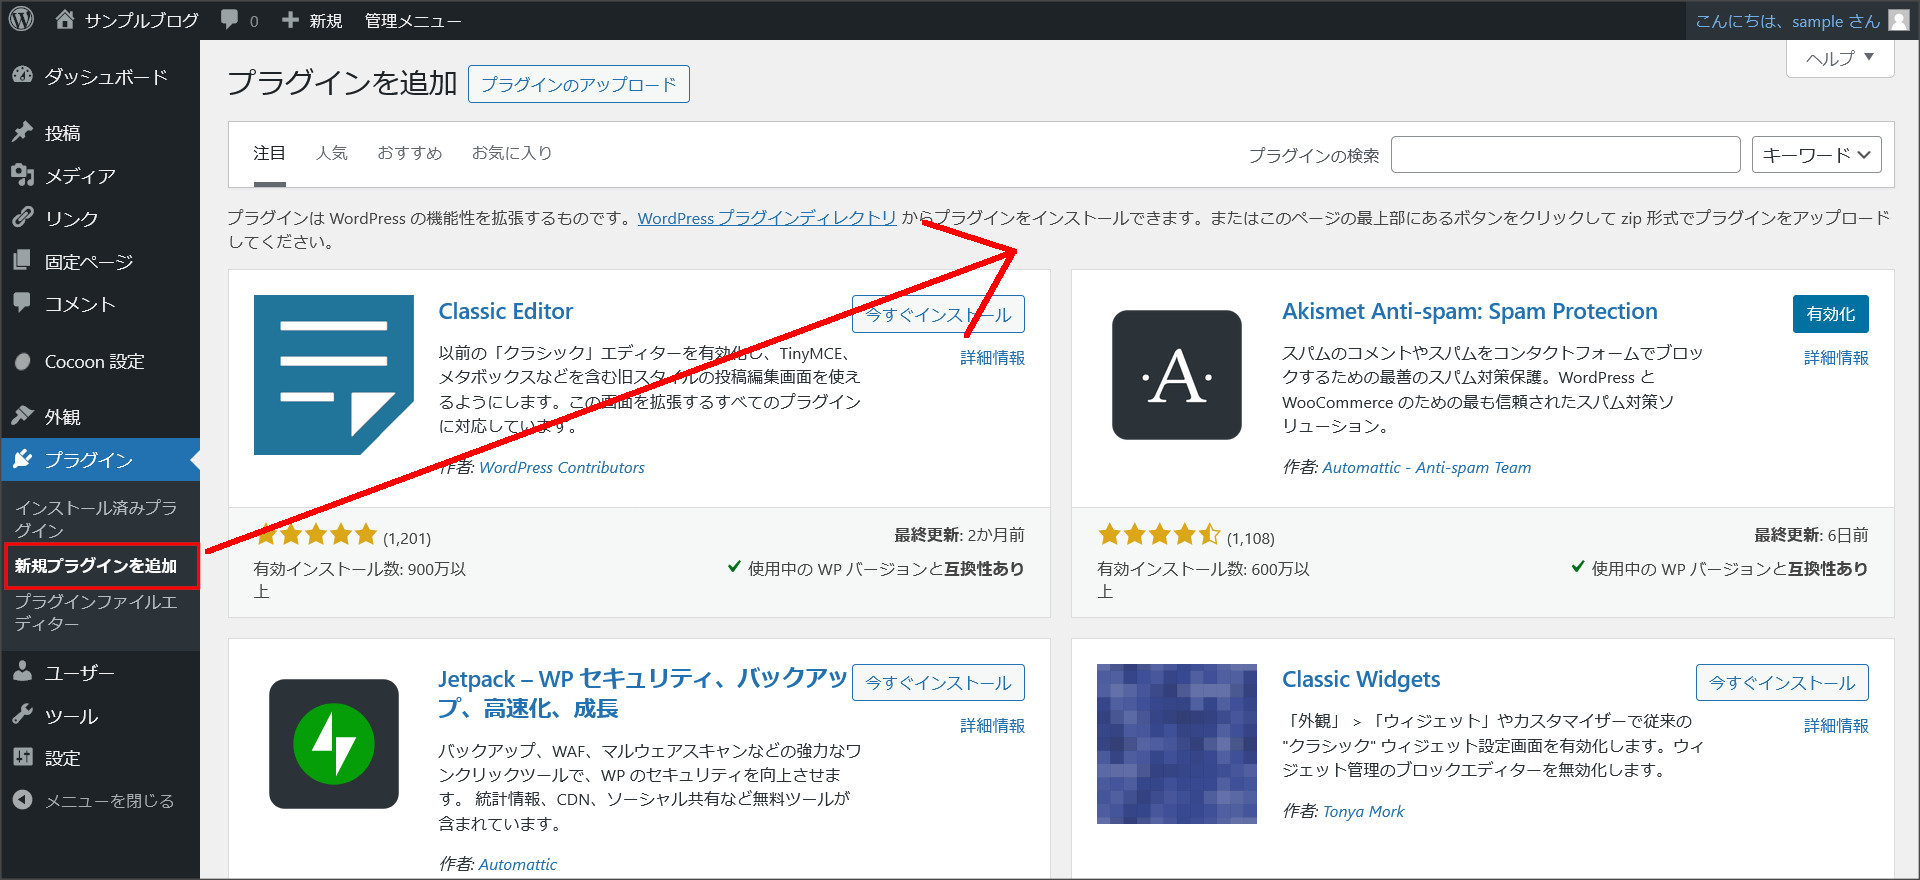This screenshot has height=880, width=1920.
Task: Click Jetpack plugin title link
Action: pyautogui.click(x=642, y=693)
